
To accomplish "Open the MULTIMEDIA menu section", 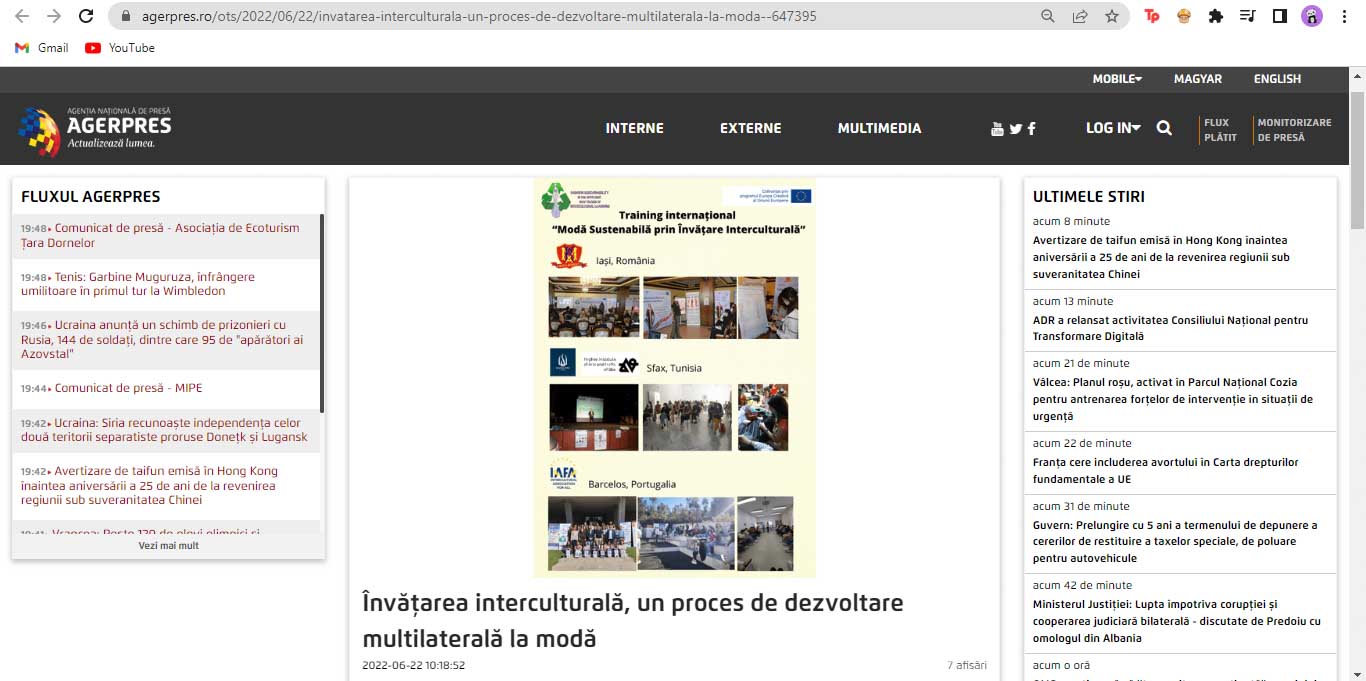I will tap(879, 128).
